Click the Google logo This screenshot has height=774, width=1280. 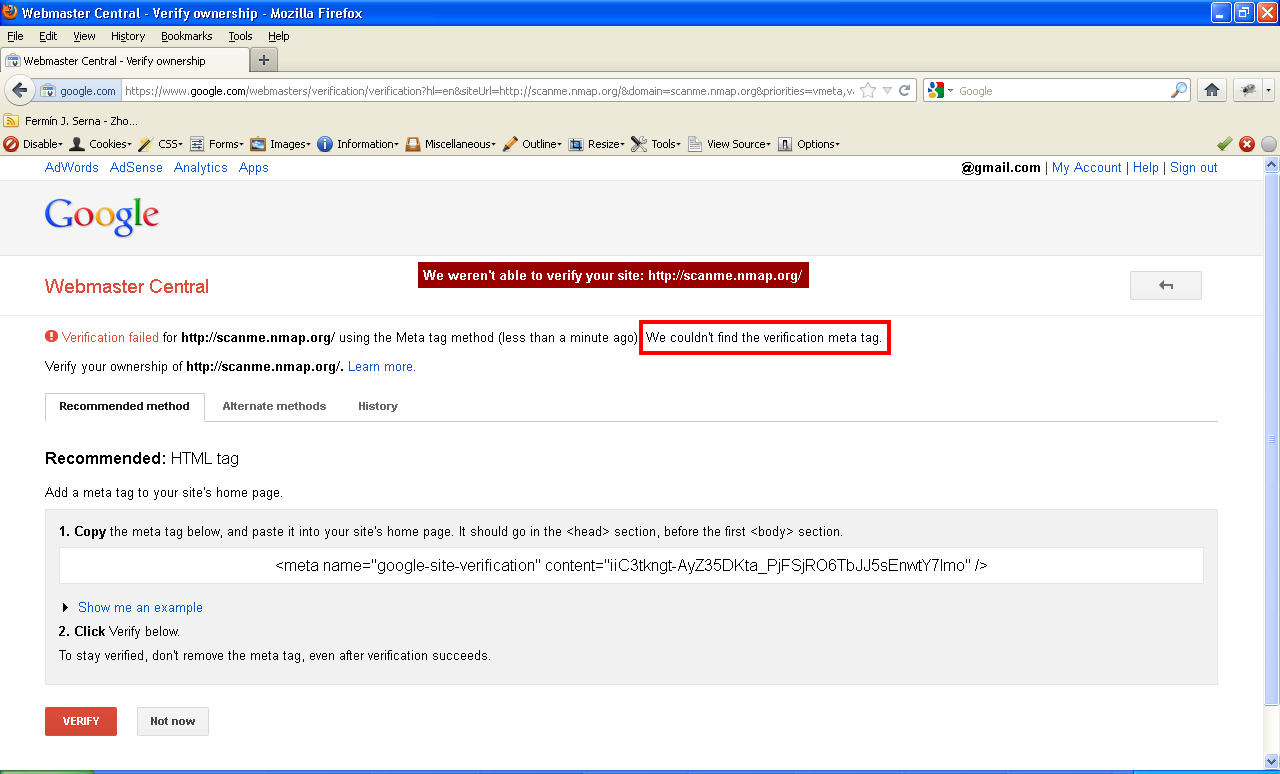(102, 216)
